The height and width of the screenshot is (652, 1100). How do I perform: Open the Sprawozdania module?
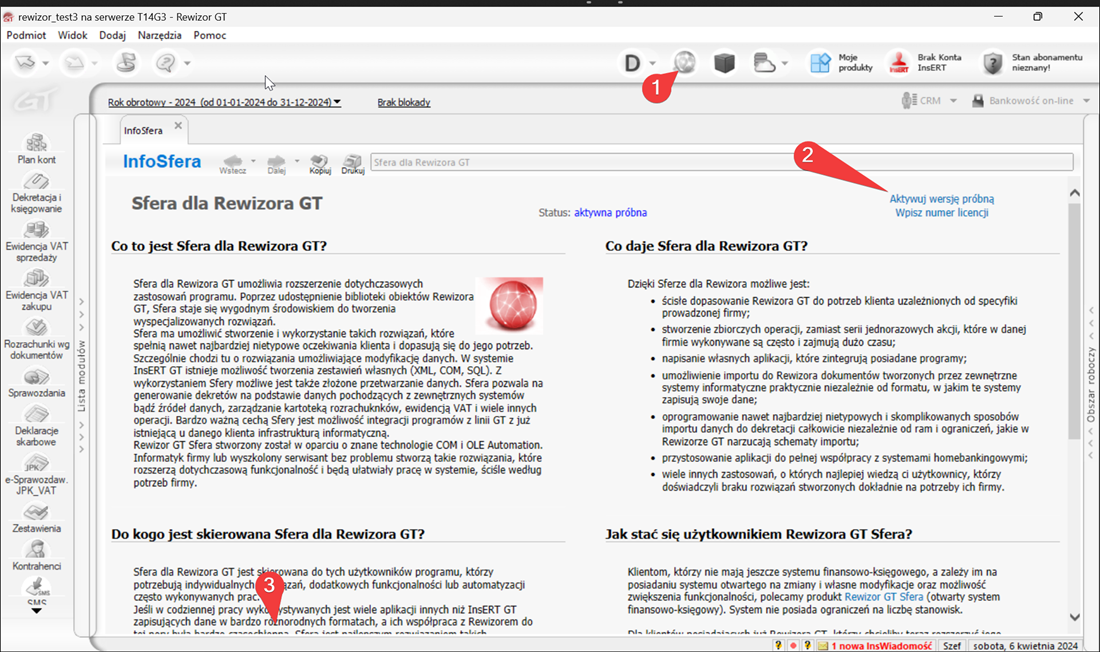tap(36, 382)
